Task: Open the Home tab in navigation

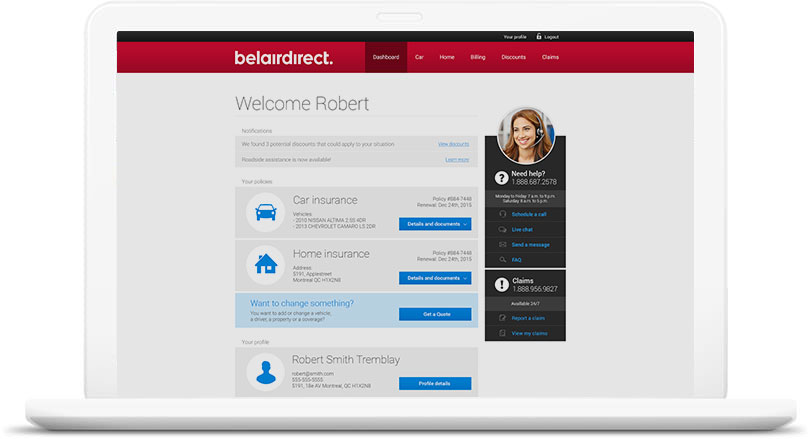Action: click(x=447, y=57)
